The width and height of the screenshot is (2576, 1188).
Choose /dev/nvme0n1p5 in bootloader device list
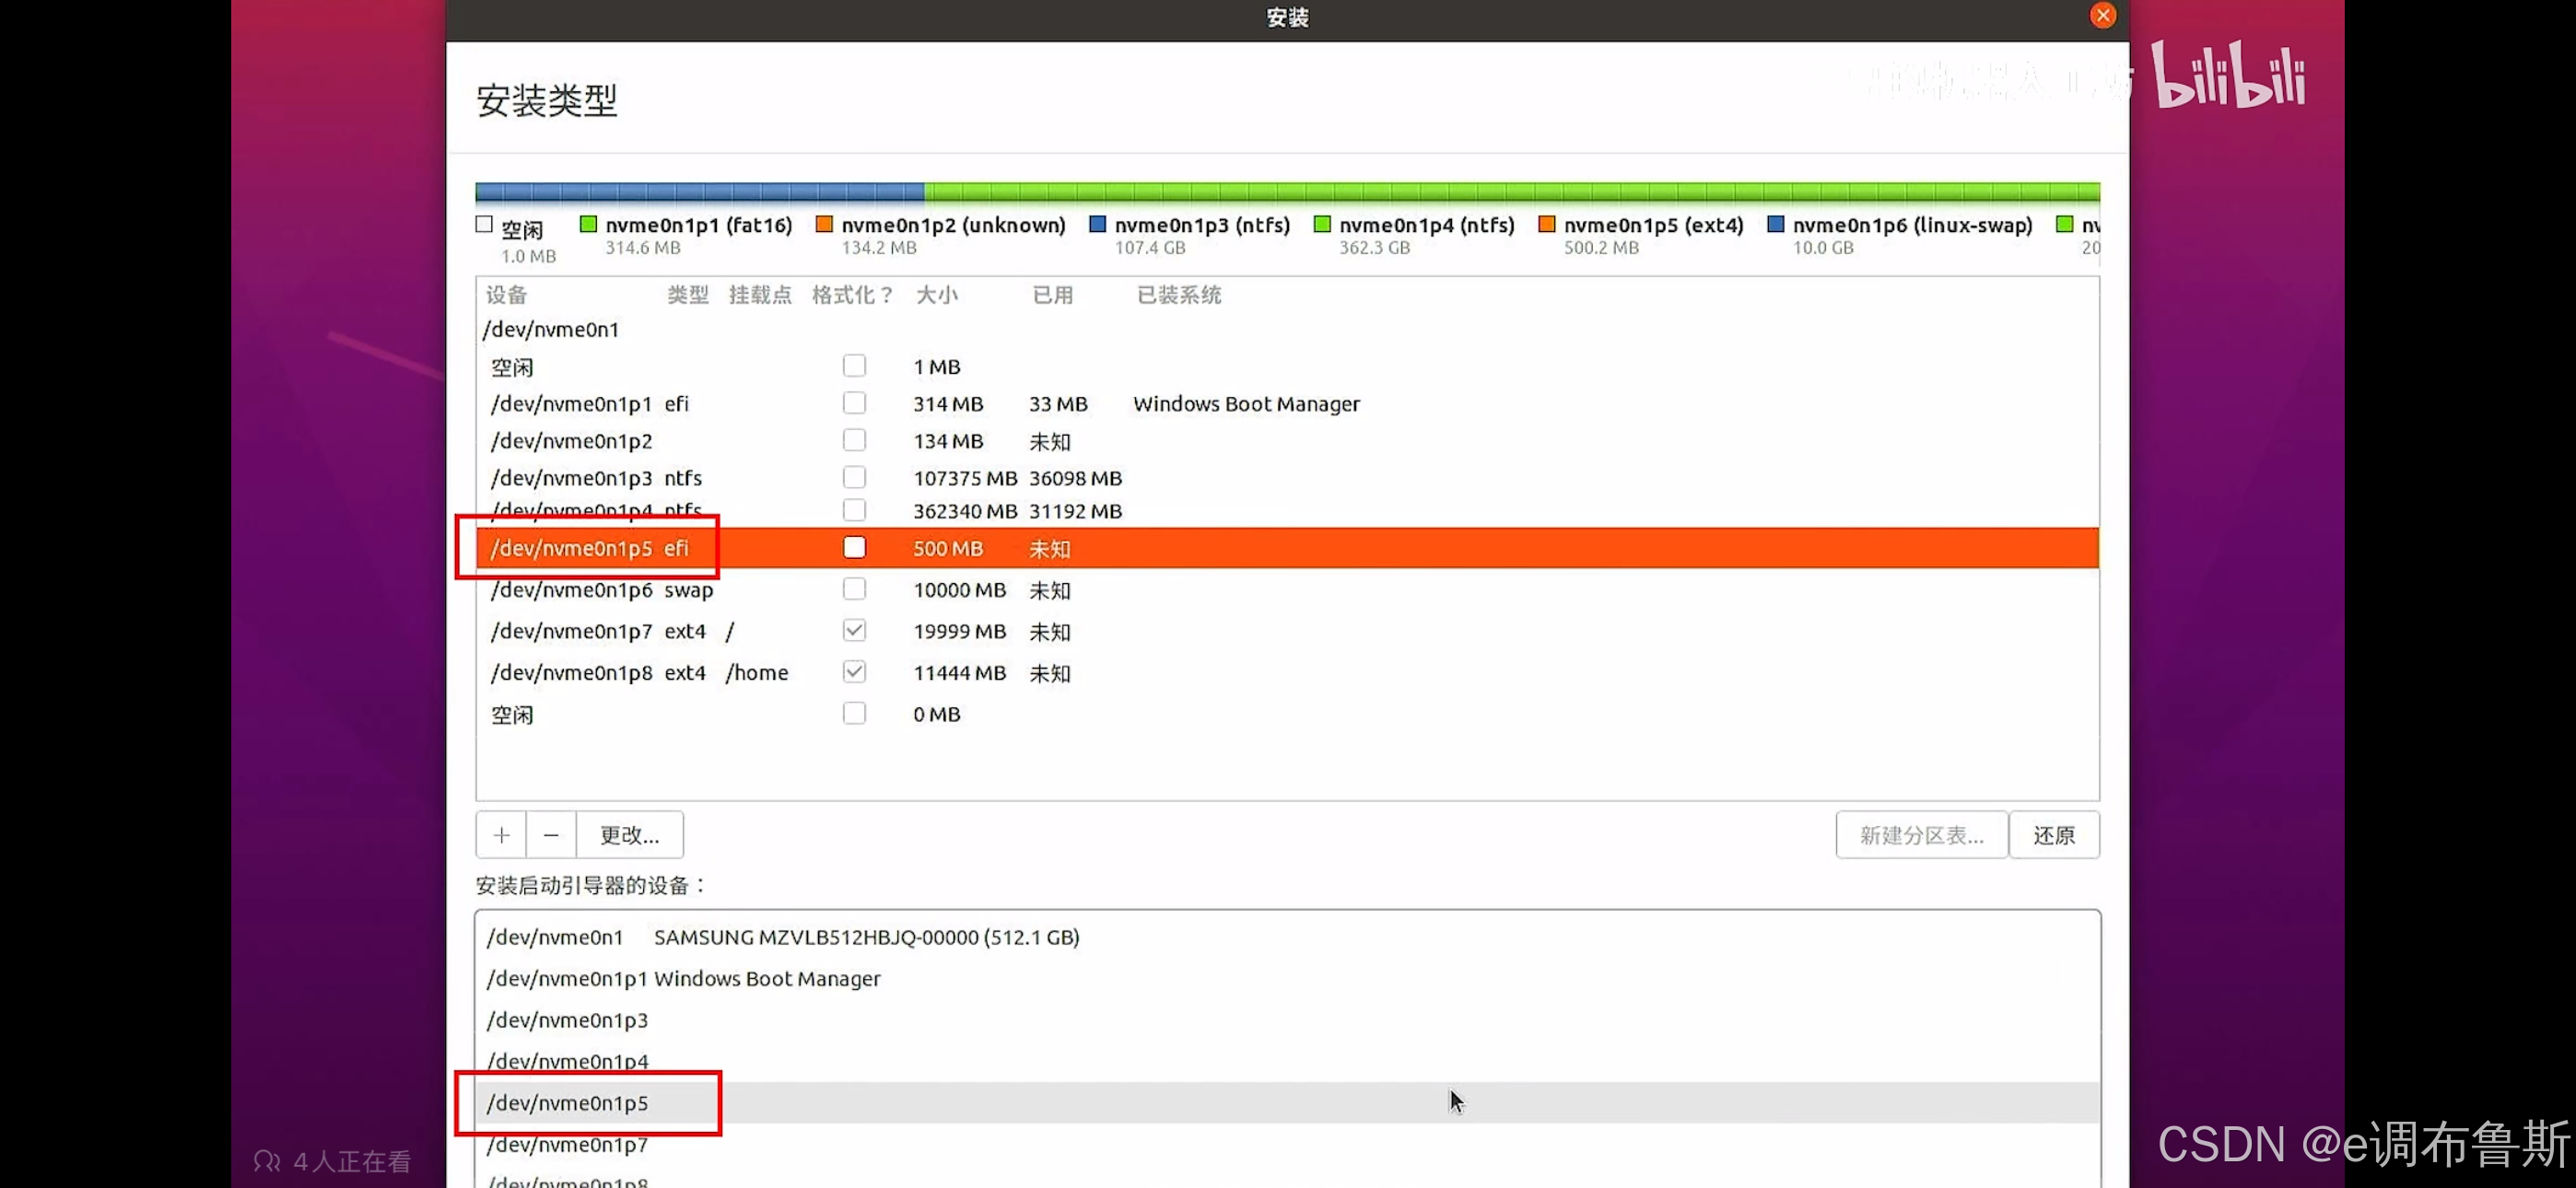point(1288,1102)
